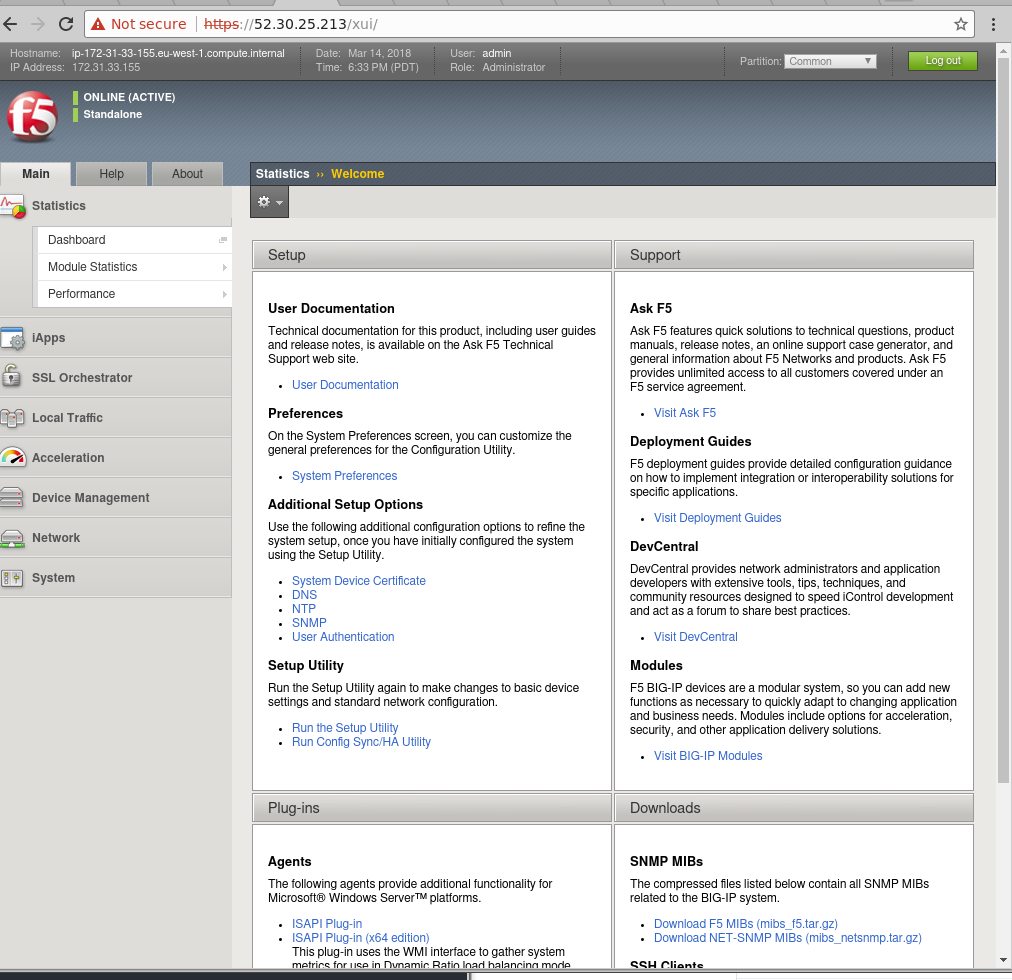Click Run Config Sync/HA Utility link
1012x980 pixels.
tap(361, 742)
